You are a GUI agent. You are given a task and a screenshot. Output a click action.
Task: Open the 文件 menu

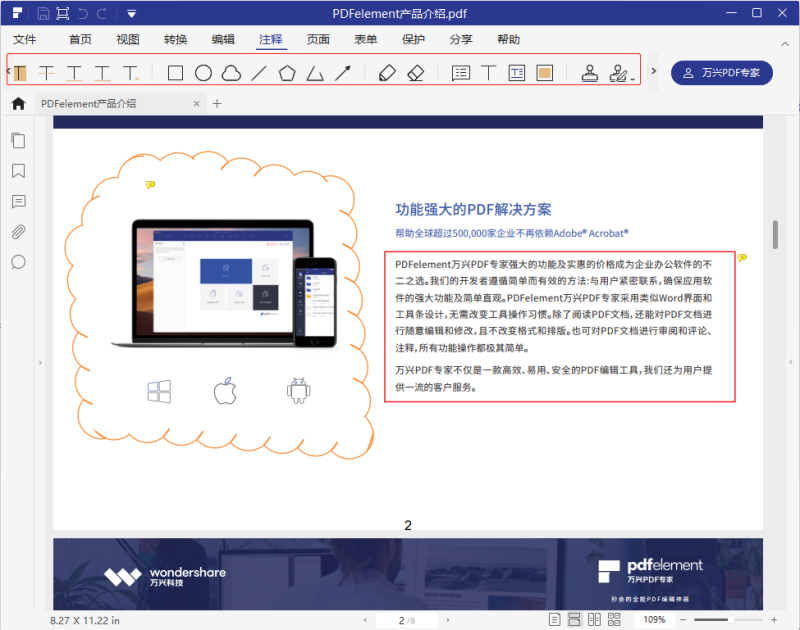[x=25, y=39]
